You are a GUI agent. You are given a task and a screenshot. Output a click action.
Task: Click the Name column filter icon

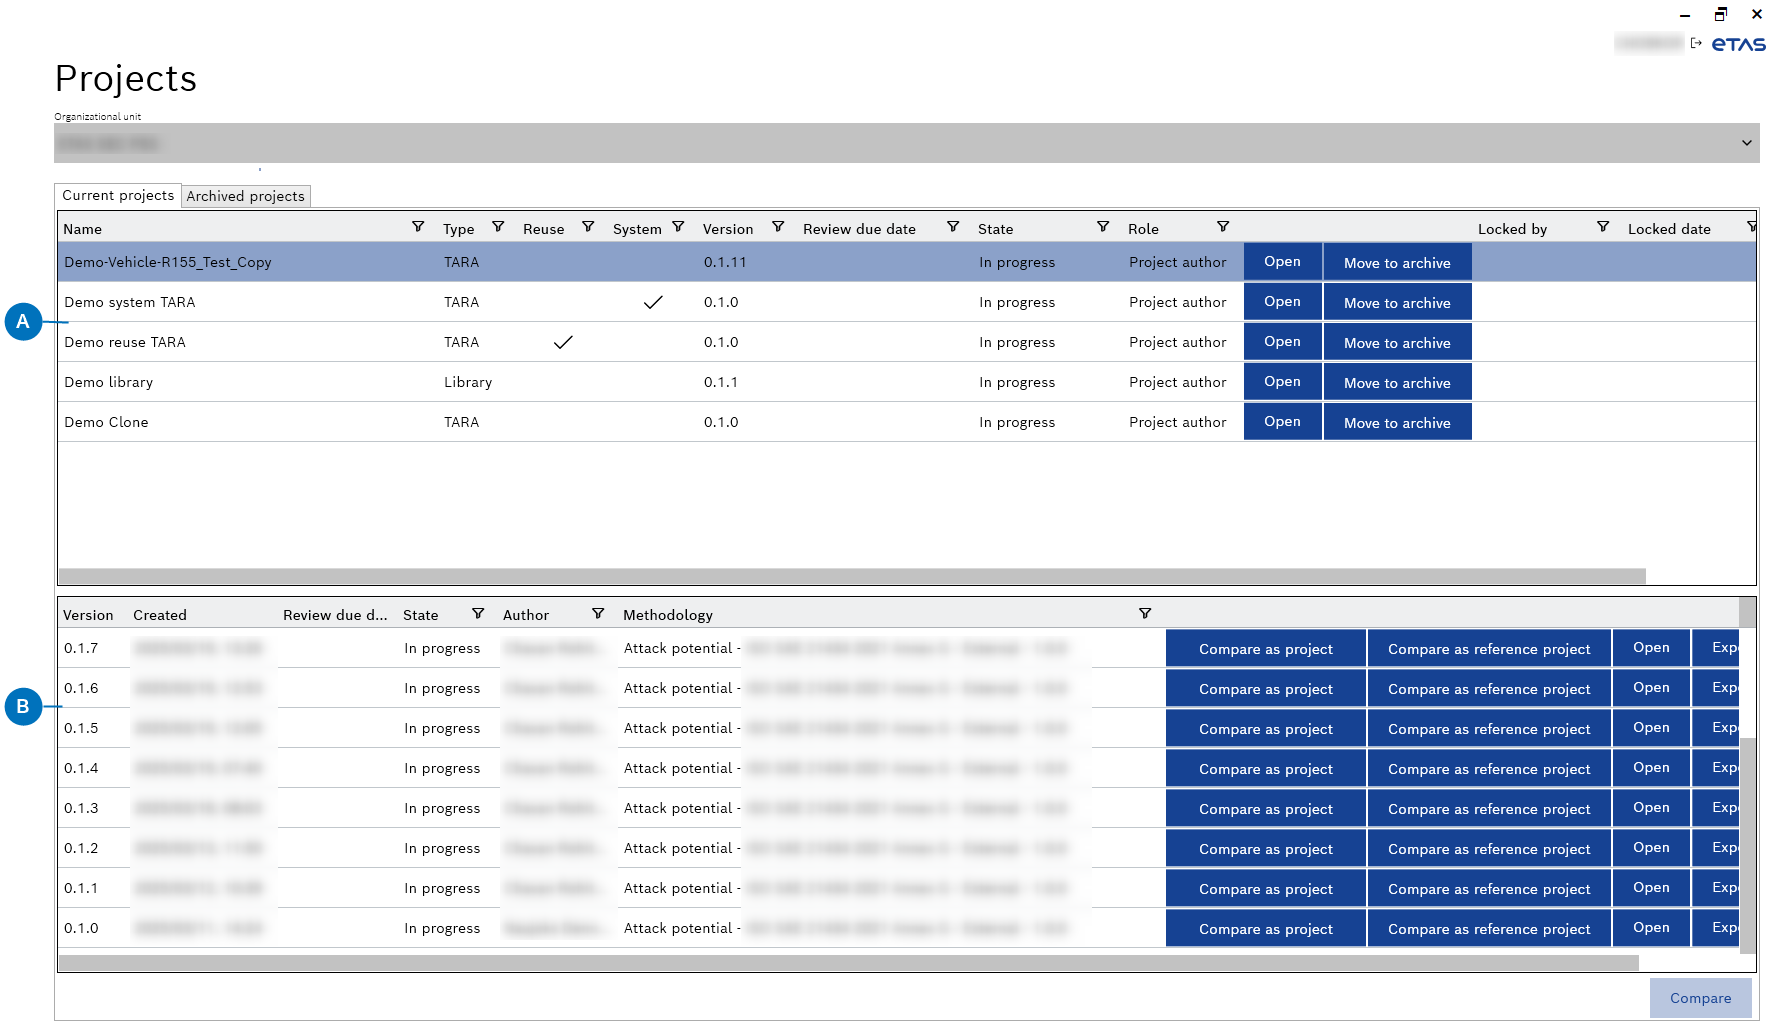click(418, 227)
